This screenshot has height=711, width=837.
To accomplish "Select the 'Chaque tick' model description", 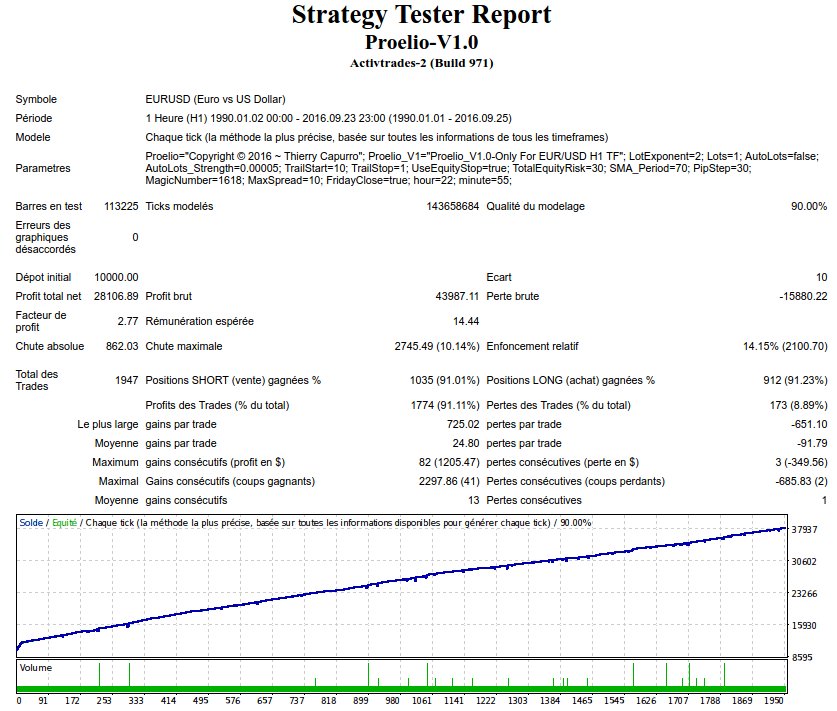I will click(x=376, y=137).
